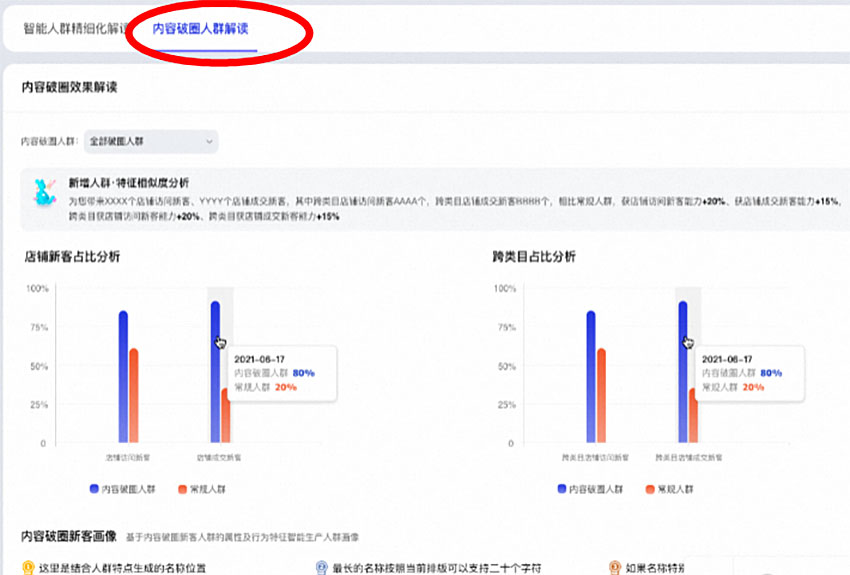This screenshot has width=850, height=575.
Task: Click the 2021-06-17 date in 店铺新客 tooltip
Action: click(x=259, y=359)
